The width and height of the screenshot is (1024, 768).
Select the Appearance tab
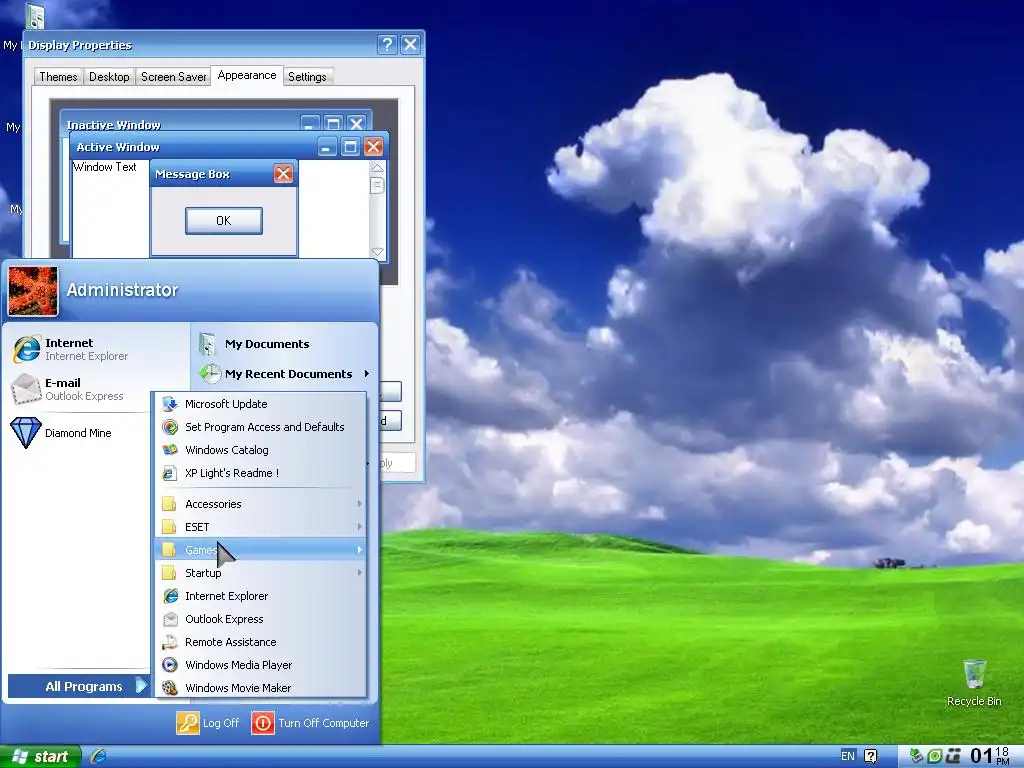tap(247, 75)
